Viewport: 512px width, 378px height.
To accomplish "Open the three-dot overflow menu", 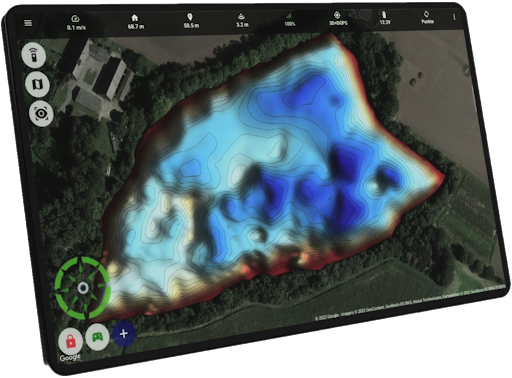I will [x=454, y=17].
